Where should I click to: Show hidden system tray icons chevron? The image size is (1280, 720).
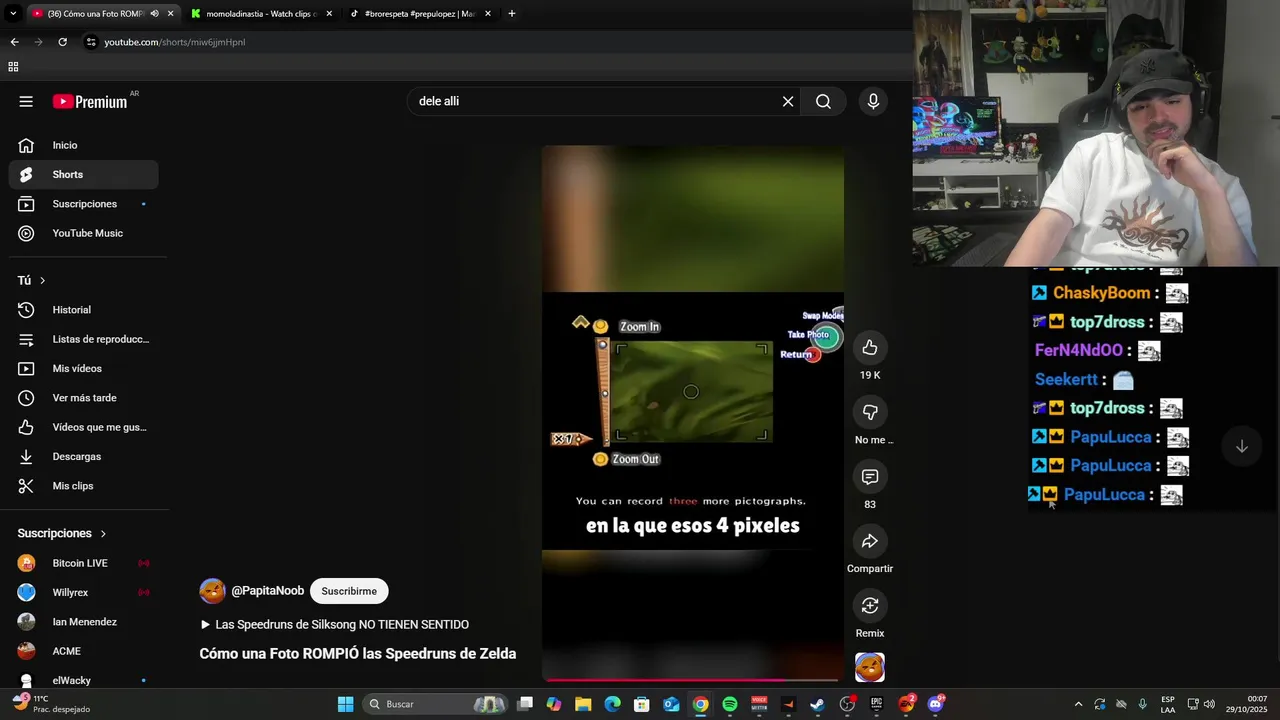click(1078, 704)
